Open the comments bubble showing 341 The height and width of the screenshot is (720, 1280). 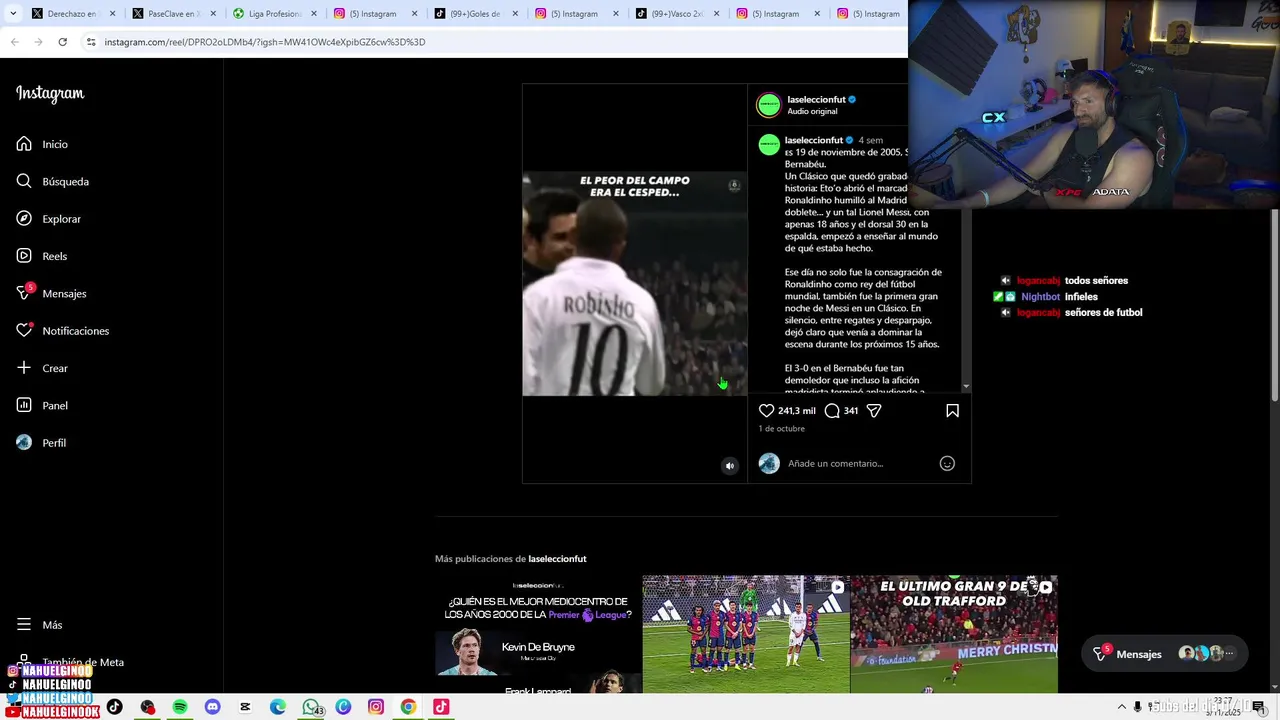[832, 411]
